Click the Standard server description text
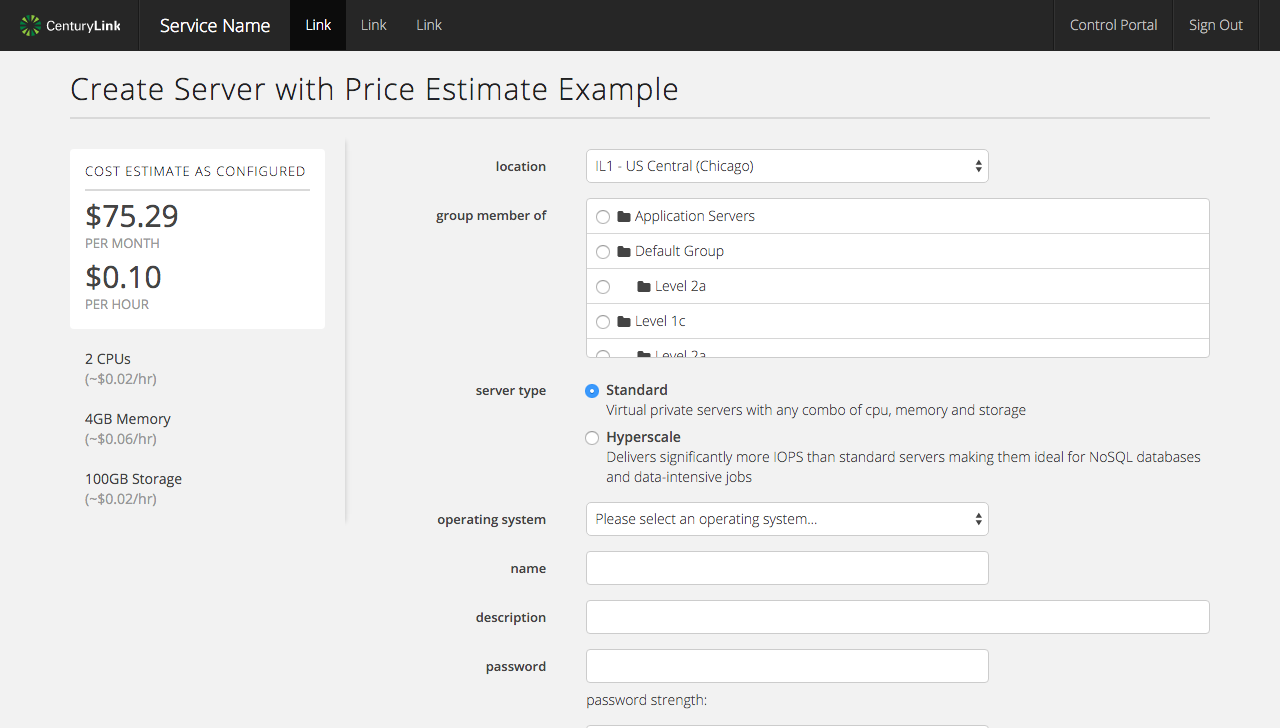 pos(816,410)
